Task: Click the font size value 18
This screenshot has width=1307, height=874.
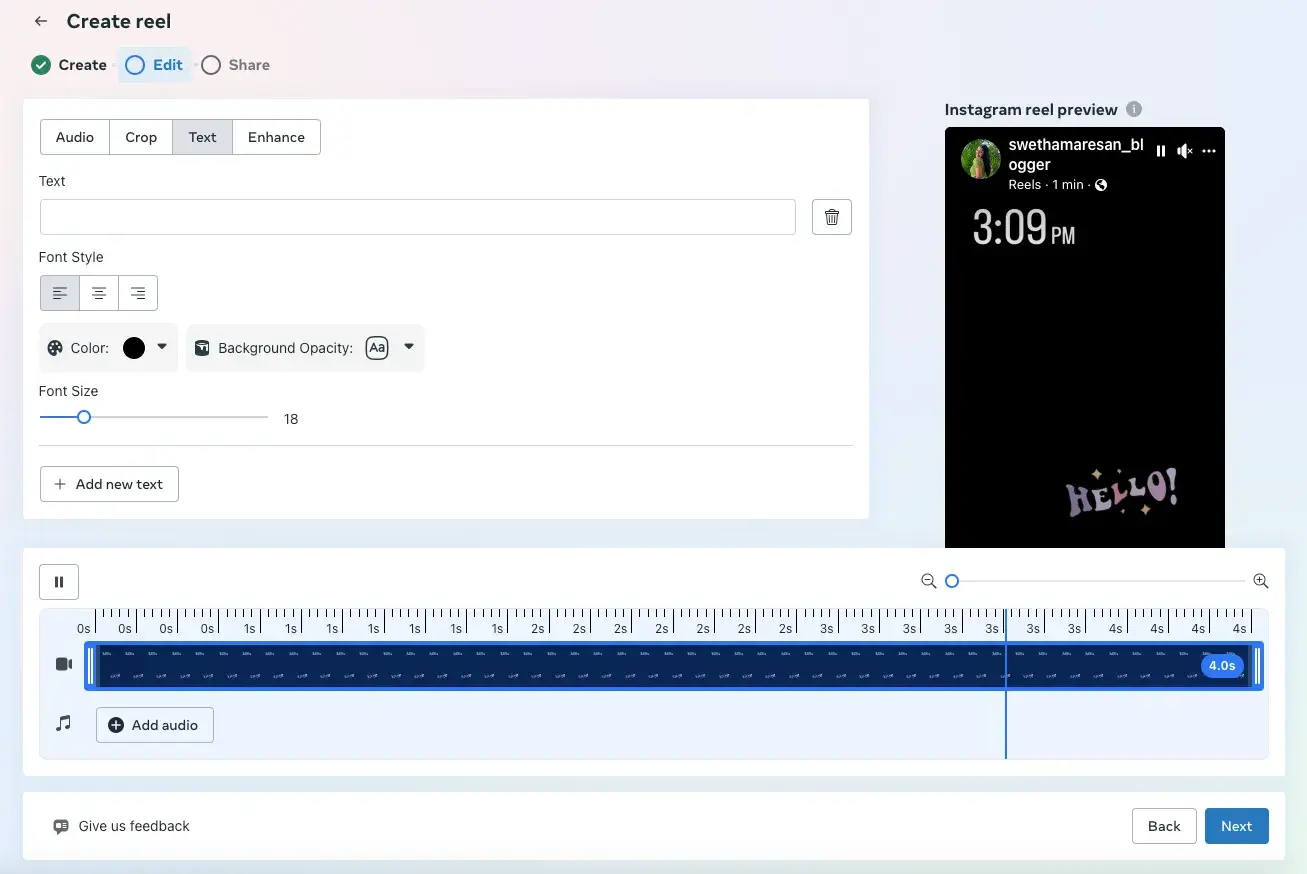Action: [x=291, y=419]
